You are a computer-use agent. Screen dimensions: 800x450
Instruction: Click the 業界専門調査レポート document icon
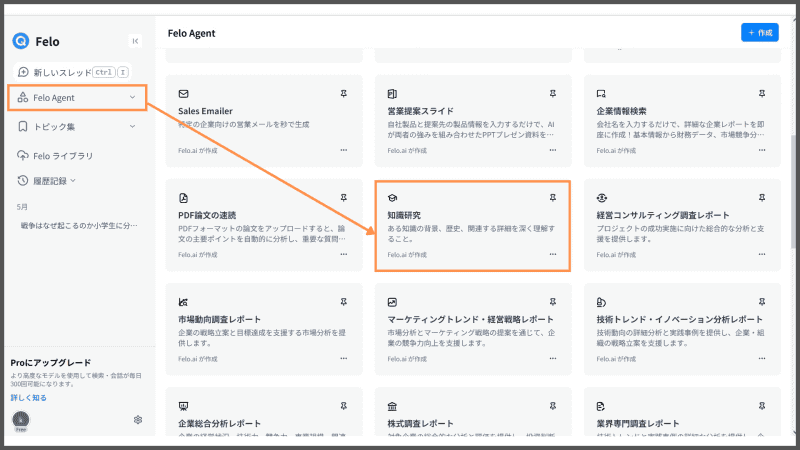[601, 407]
